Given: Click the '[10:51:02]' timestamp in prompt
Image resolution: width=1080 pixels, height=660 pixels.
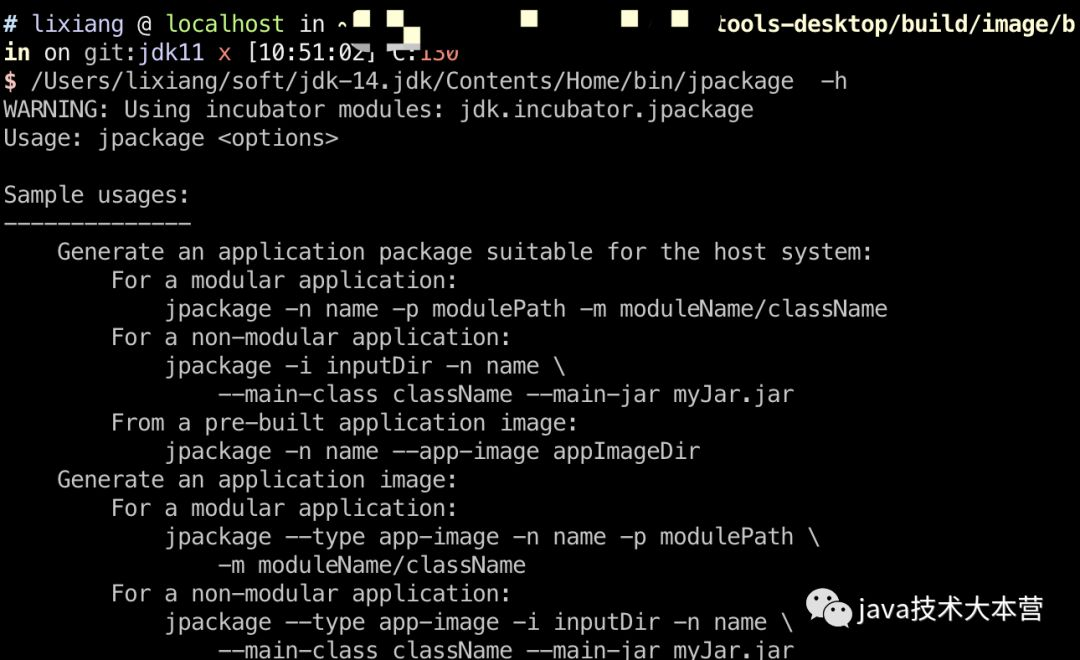Looking at the screenshot, I should pyautogui.click(x=311, y=52).
